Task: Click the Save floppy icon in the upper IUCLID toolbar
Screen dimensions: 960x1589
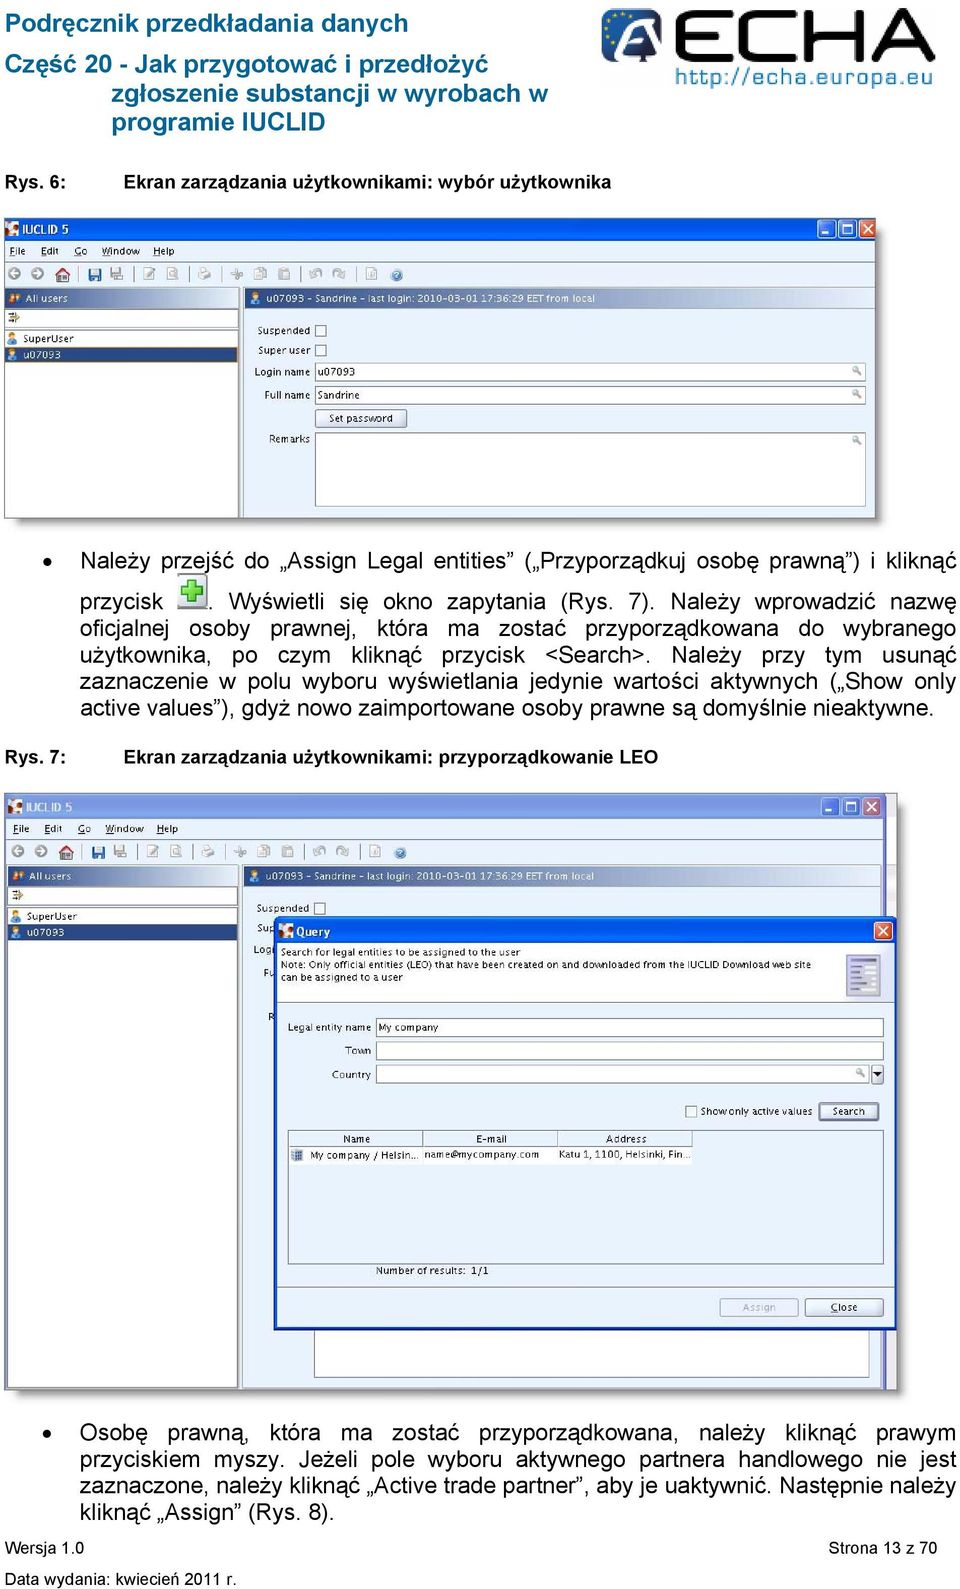Action: pos(94,274)
